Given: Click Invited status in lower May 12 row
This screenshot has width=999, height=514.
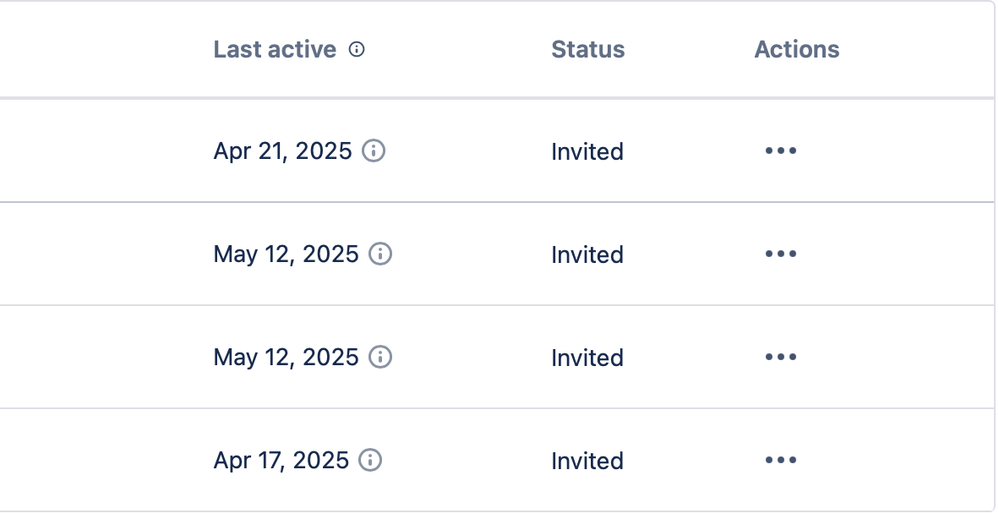Looking at the screenshot, I should coord(587,358).
